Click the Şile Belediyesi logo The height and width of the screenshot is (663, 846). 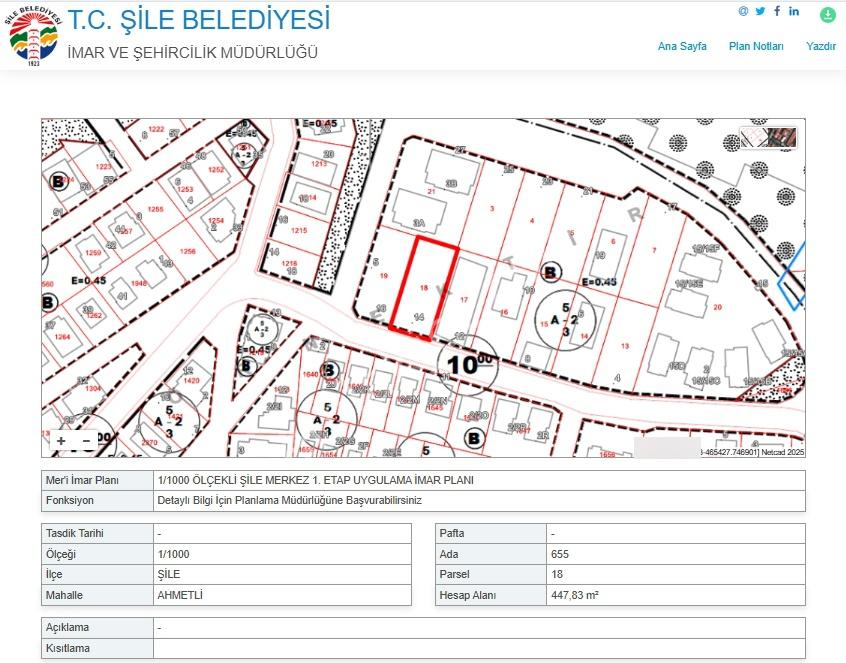pos(32,36)
